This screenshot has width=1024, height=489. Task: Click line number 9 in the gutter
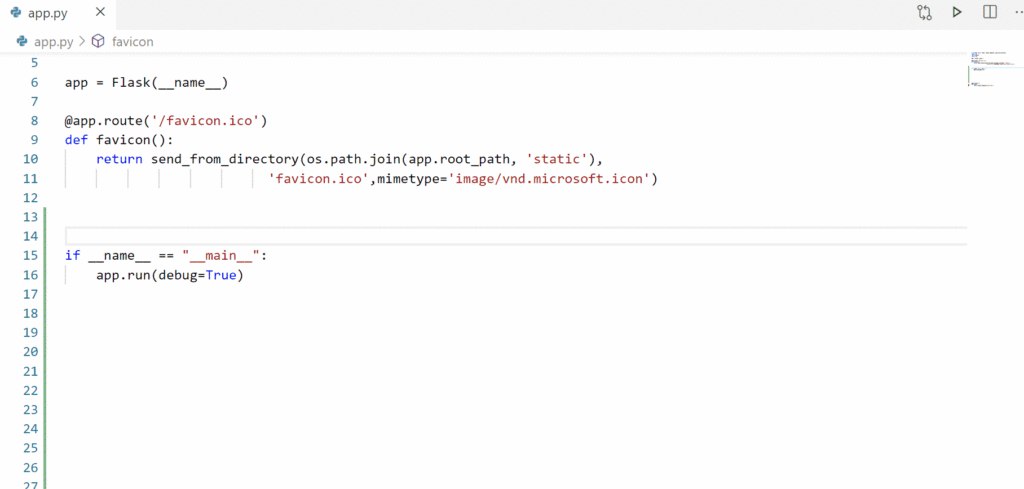point(34,140)
